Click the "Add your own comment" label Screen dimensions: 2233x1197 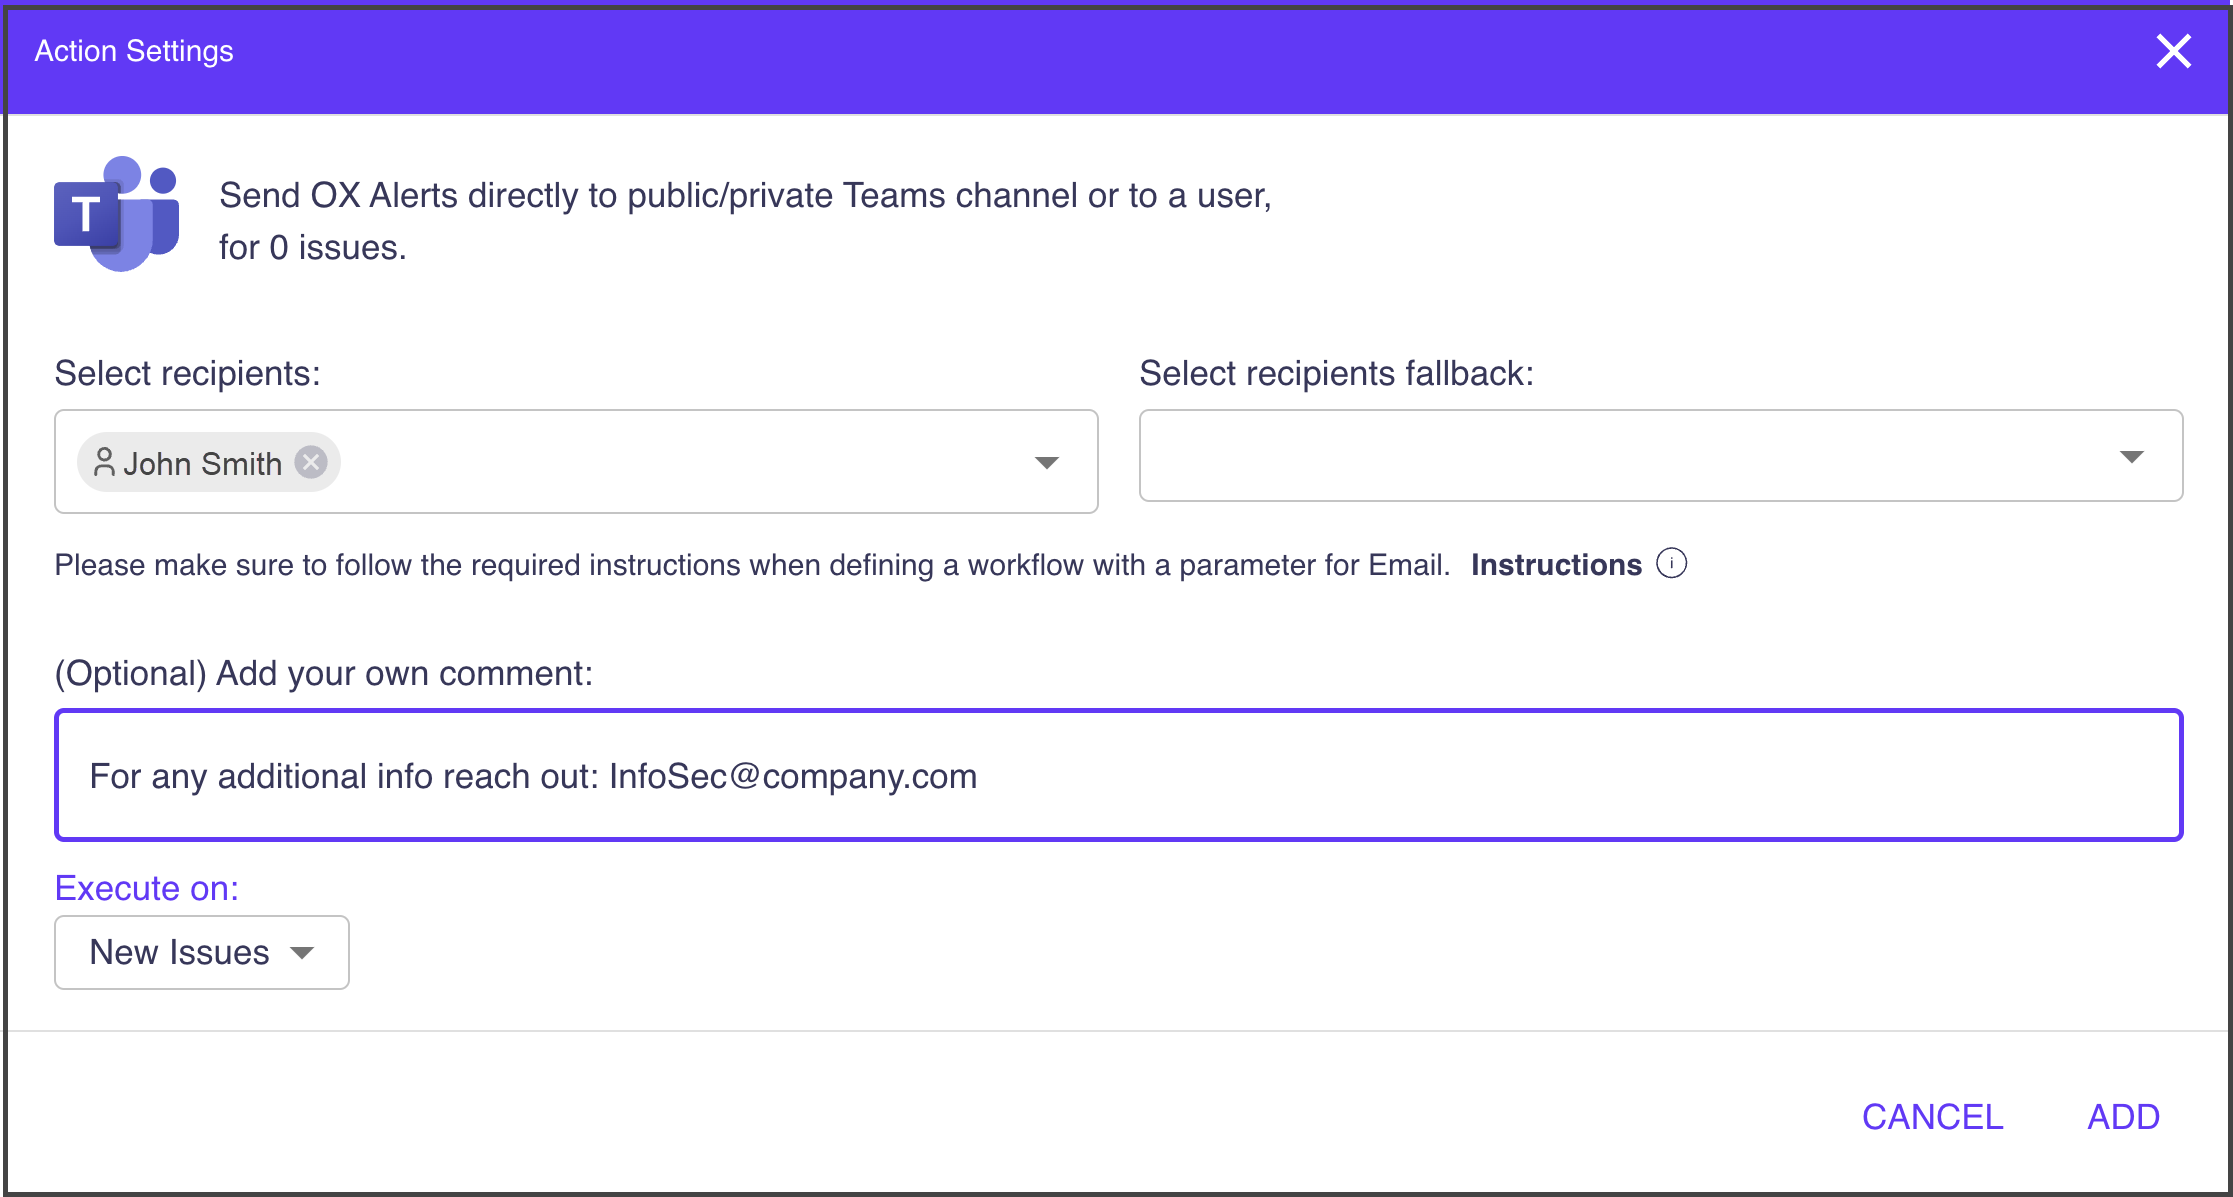pyautogui.click(x=324, y=673)
